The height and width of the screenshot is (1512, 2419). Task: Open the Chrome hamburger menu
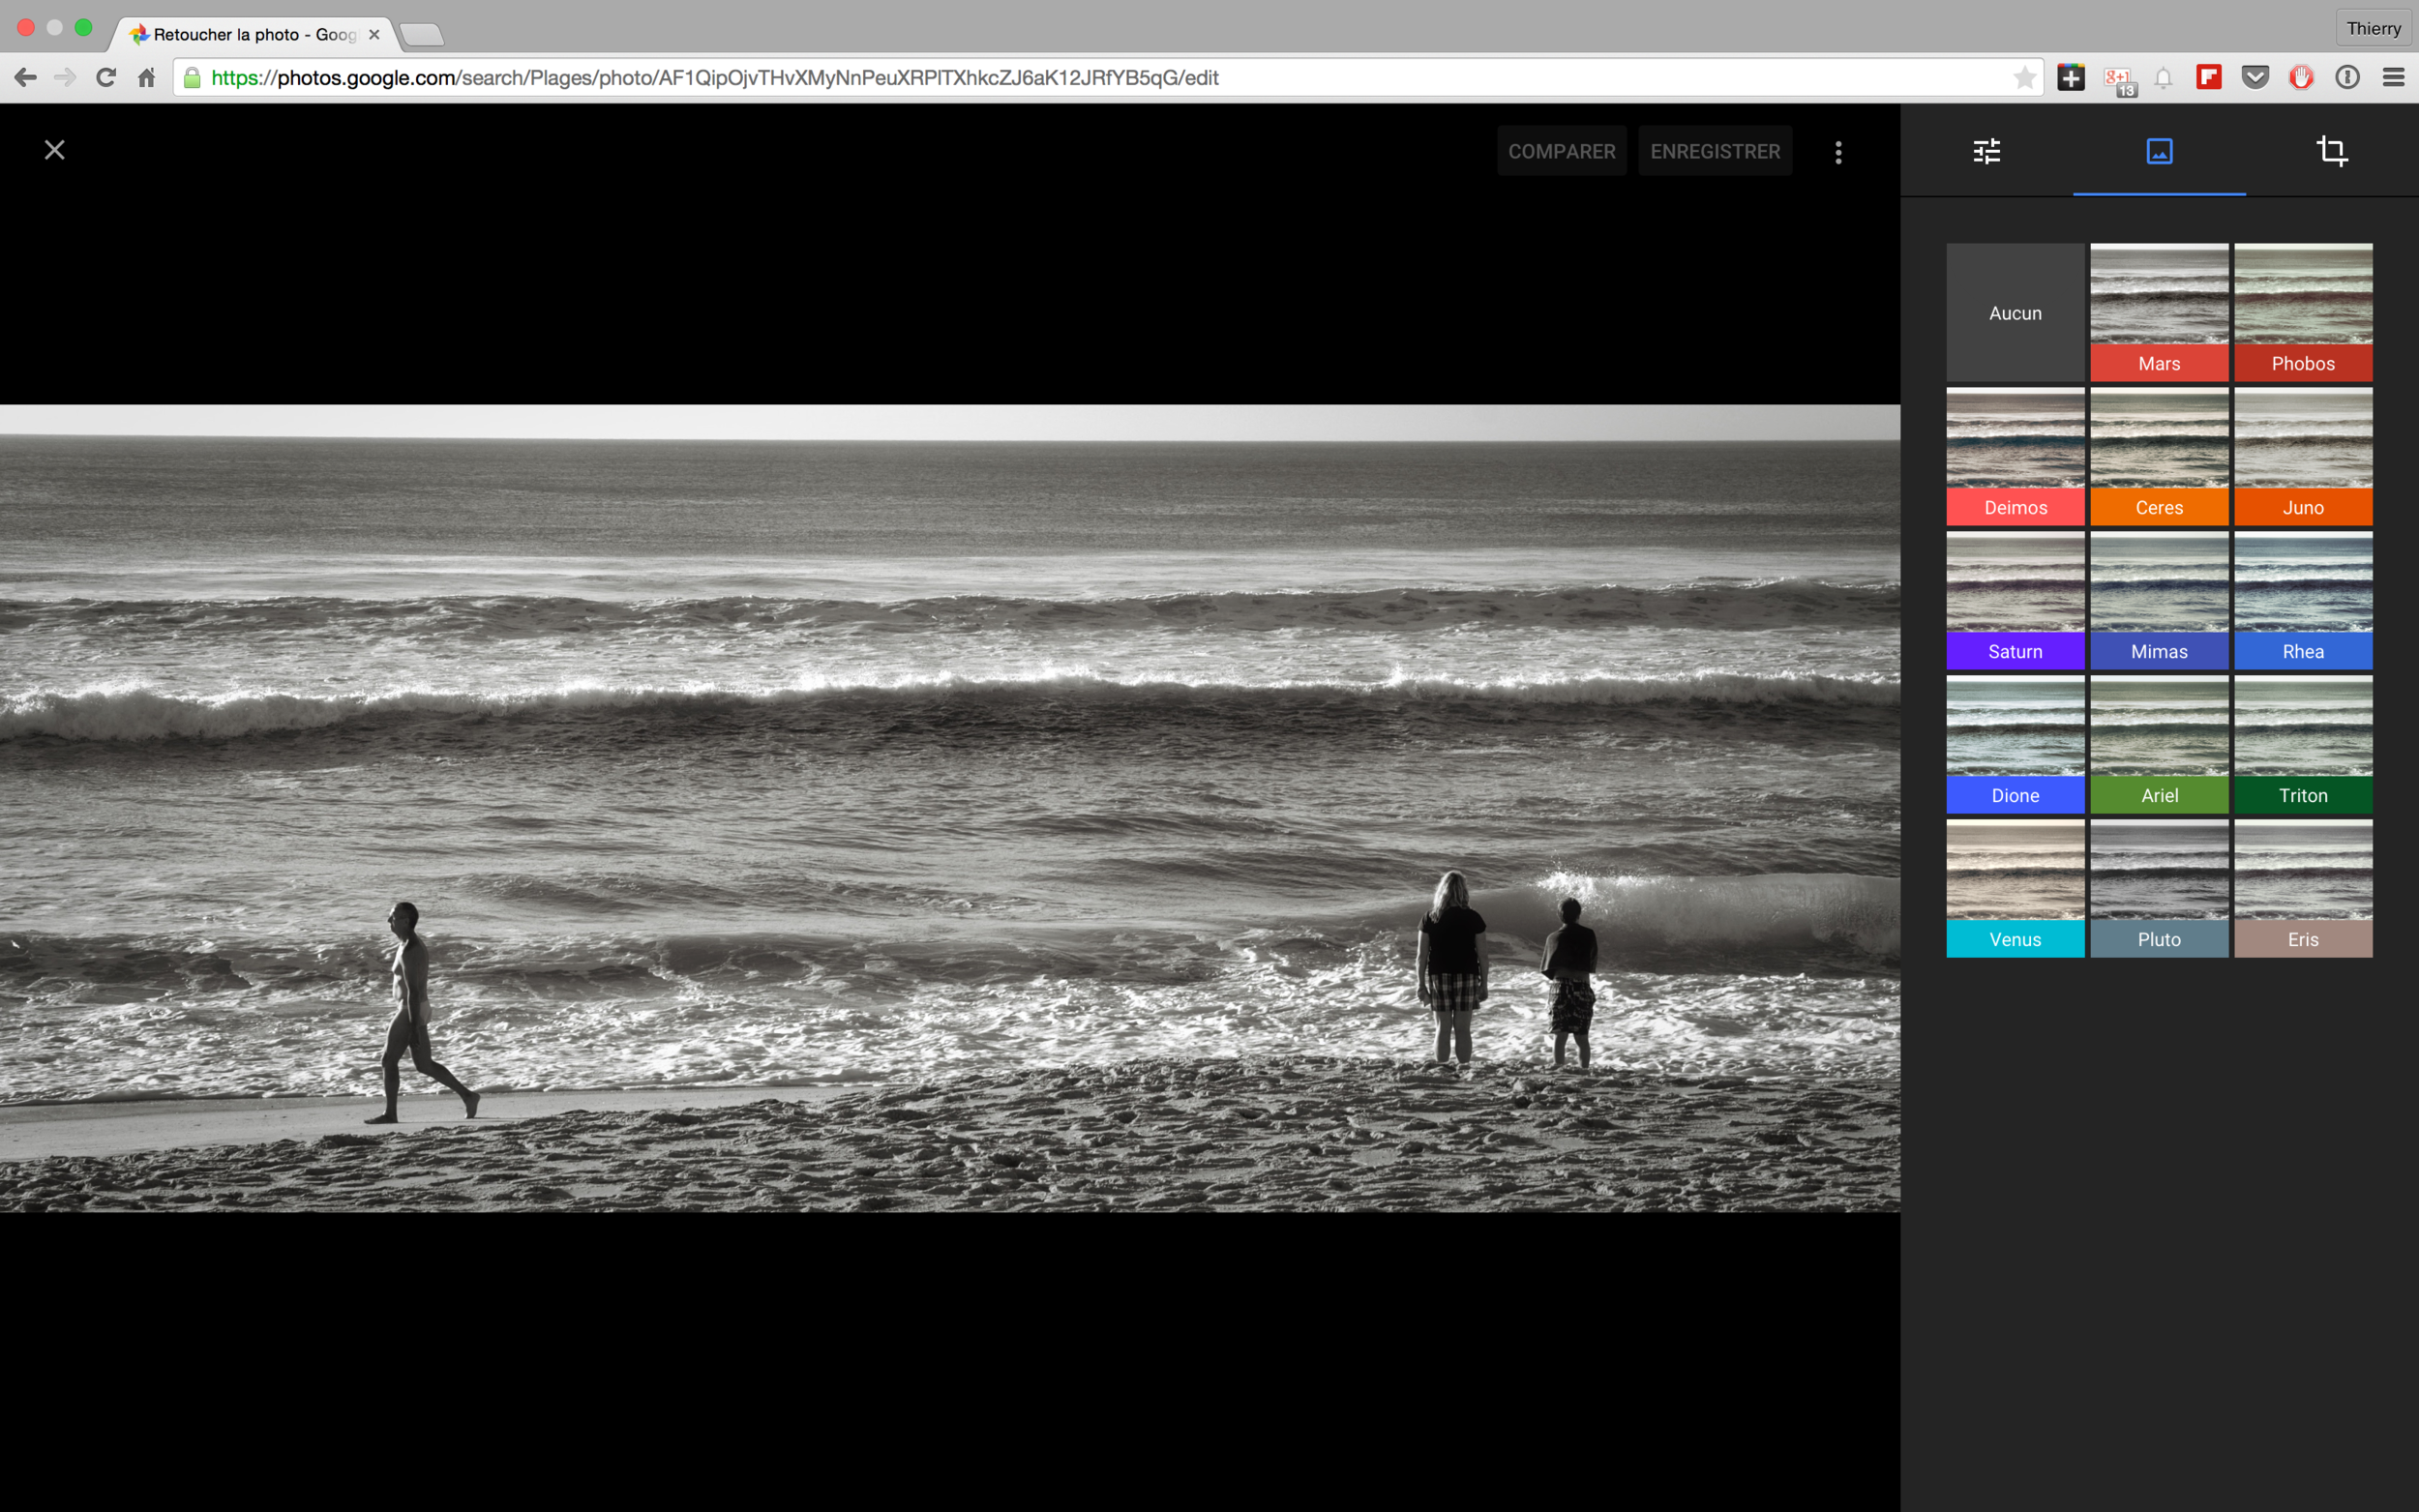point(2393,77)
